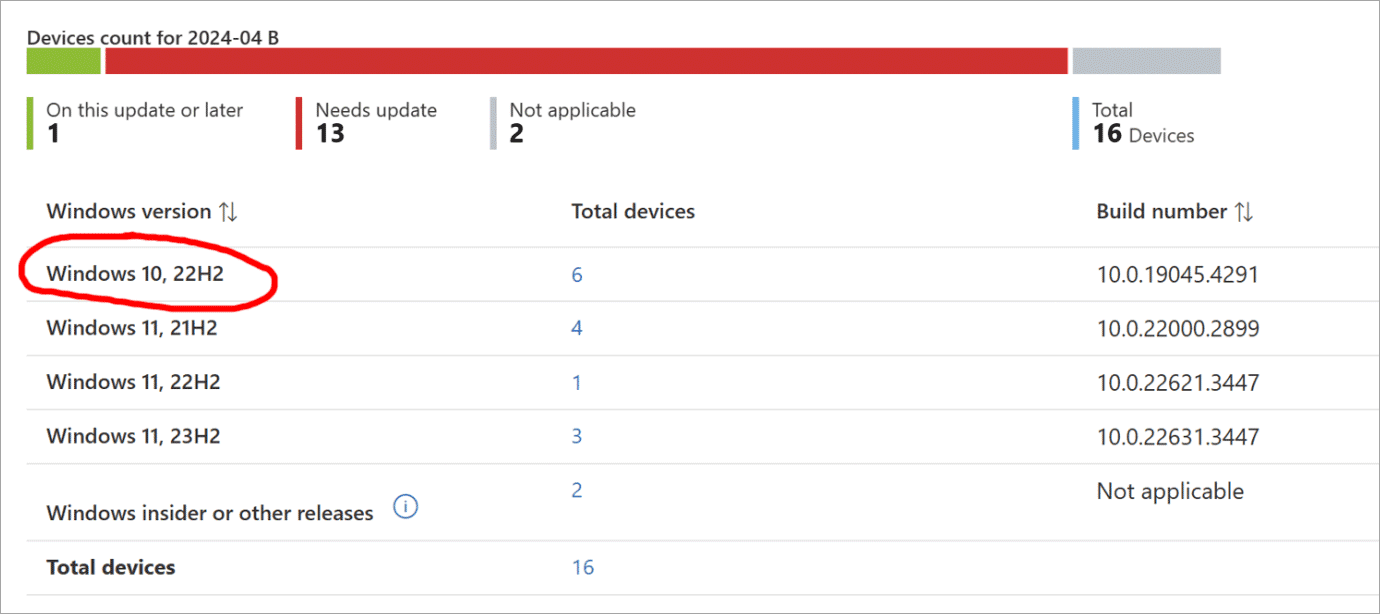Sort the table by Build number

(x=1244, y=212)
